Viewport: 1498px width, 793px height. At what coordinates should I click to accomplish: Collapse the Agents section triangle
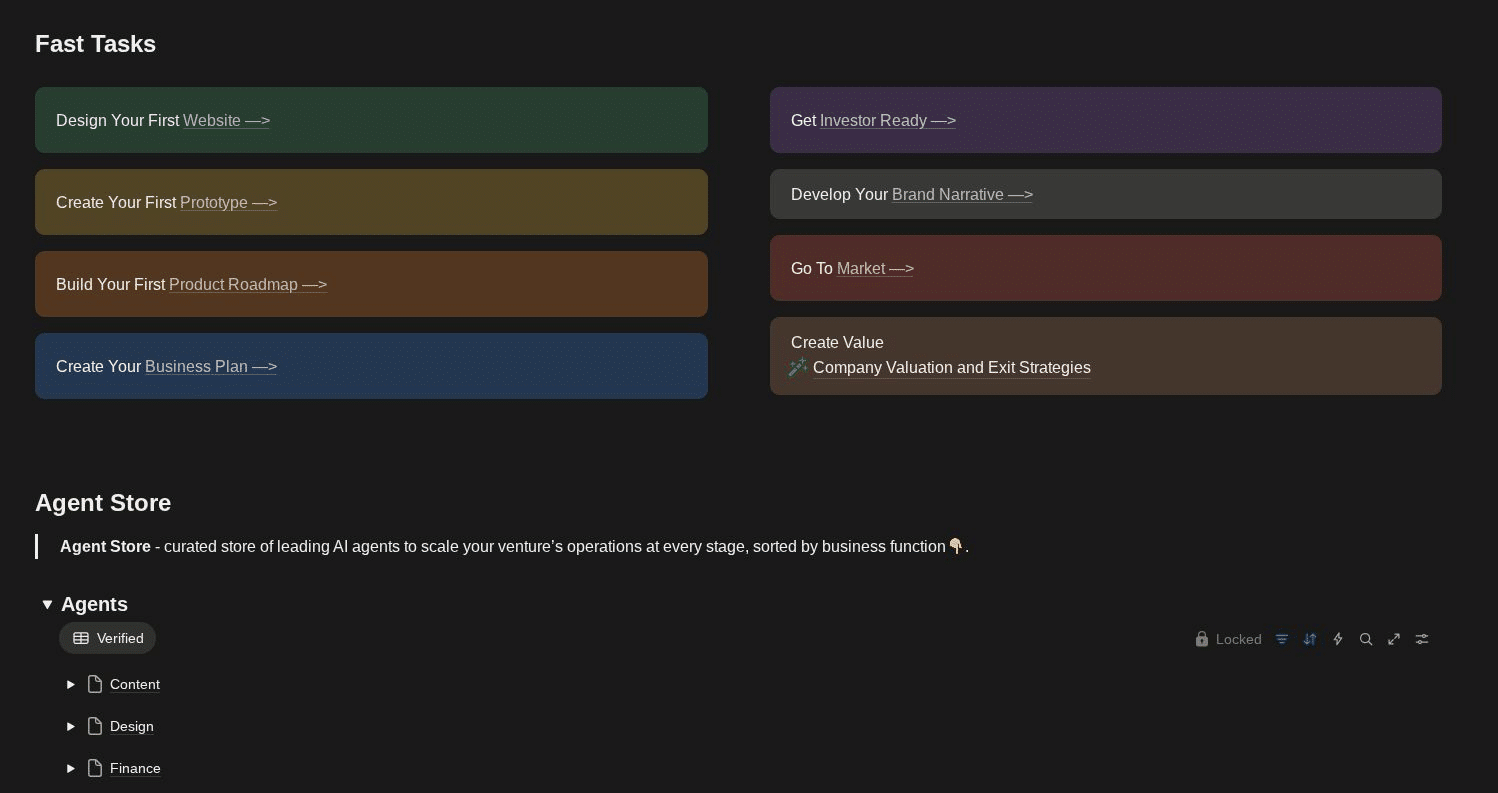click(x=47, y=604)
